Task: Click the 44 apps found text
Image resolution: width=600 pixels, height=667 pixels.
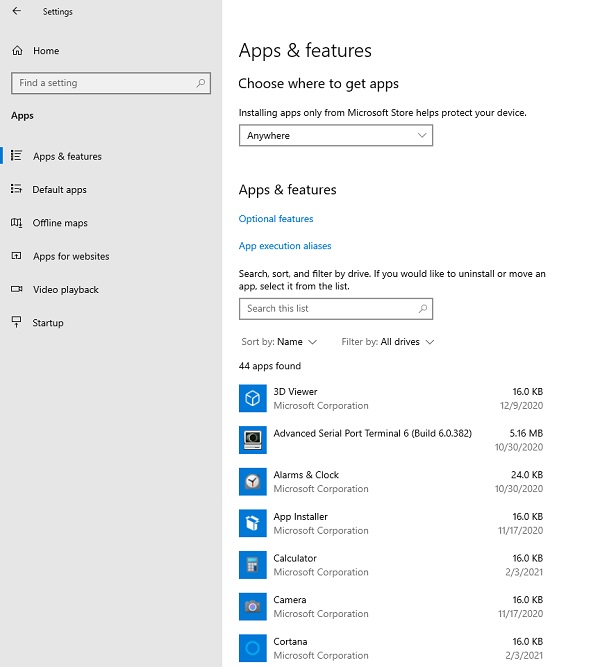Action: 270,366
